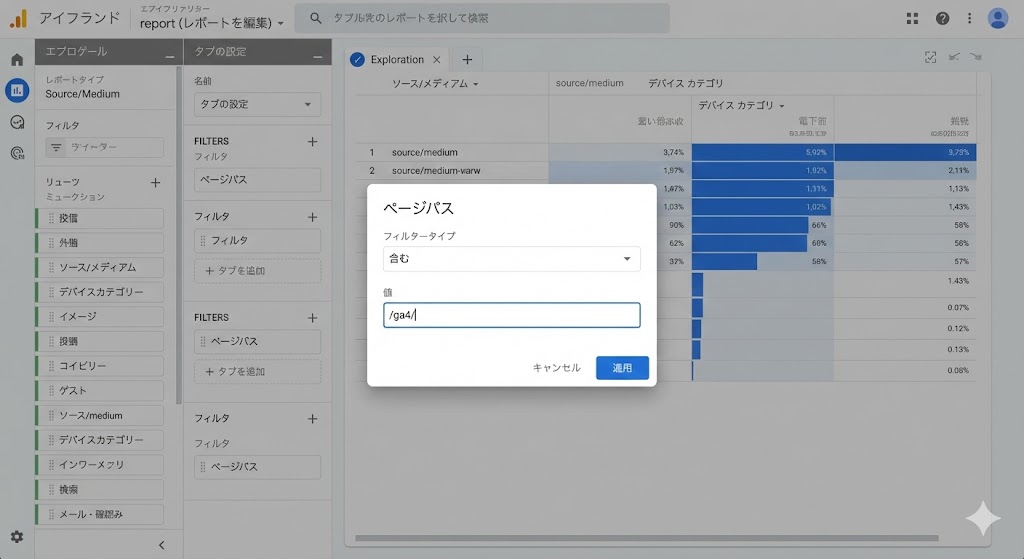Image resolution: width=1024 pixels, height=559 pixels.
Task: Select the メール dimension chip at bottom
Action: [x=100, y=514]
